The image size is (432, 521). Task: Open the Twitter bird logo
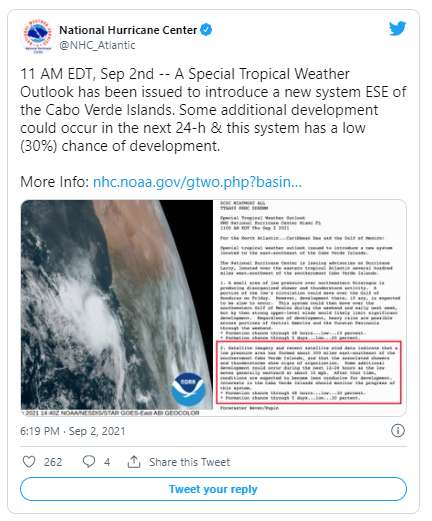[x=397, y=28]
